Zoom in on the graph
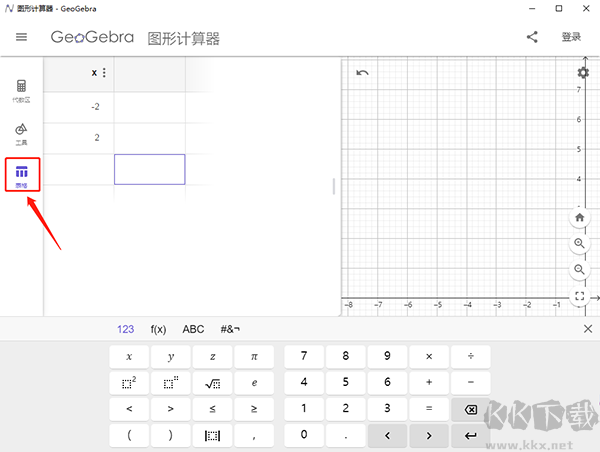The height and width of the screenshot is (452, 600). tap(579, 243)
